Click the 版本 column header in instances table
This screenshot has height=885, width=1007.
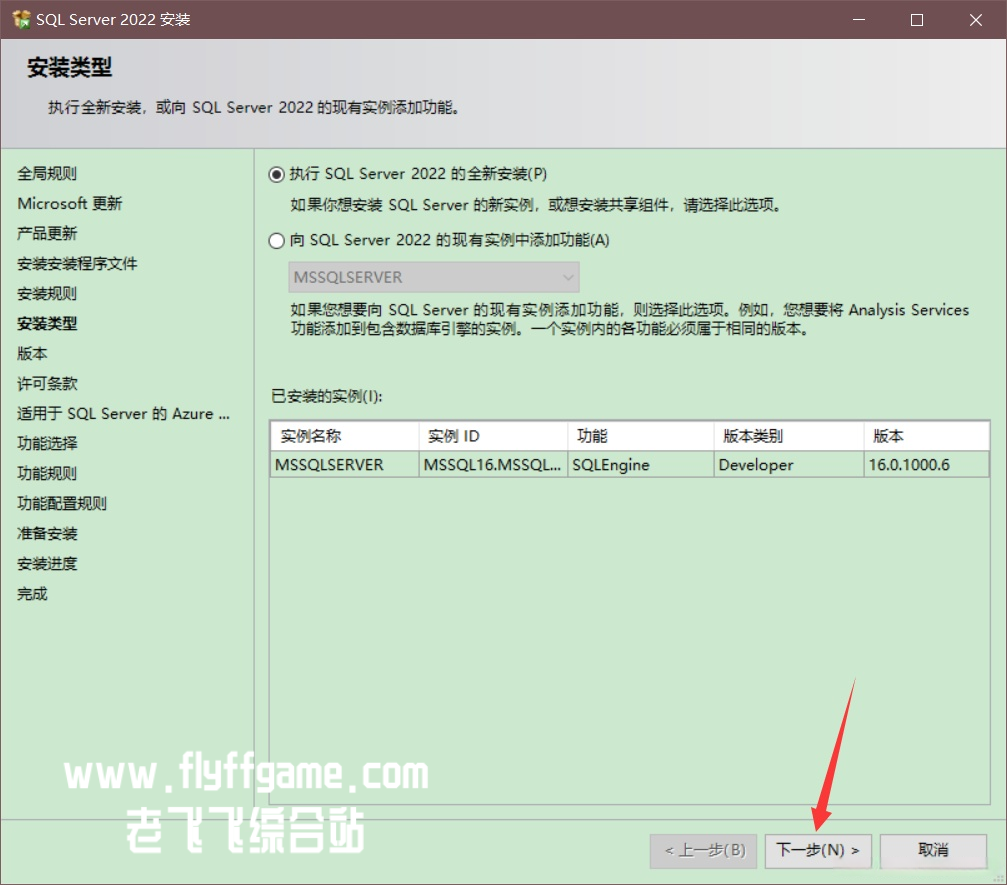(926, 436)
